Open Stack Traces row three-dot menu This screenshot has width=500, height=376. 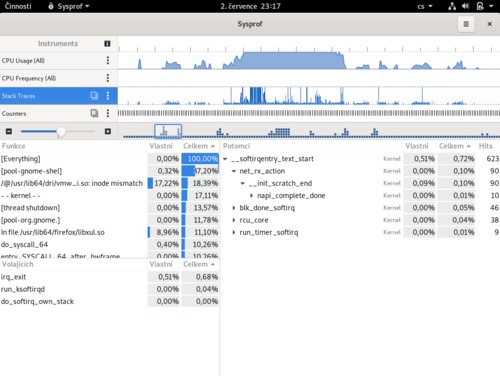click(x=107, y=96)
